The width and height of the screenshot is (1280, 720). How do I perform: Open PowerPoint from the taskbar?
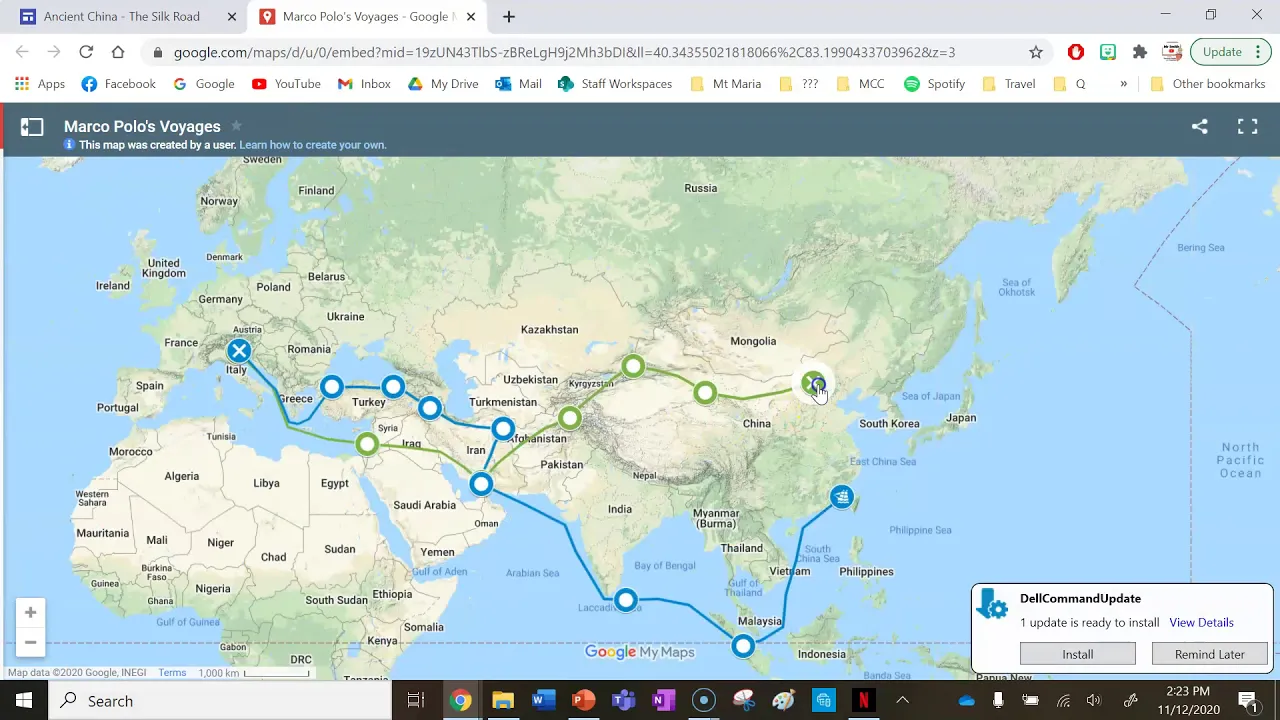point(583,700)
